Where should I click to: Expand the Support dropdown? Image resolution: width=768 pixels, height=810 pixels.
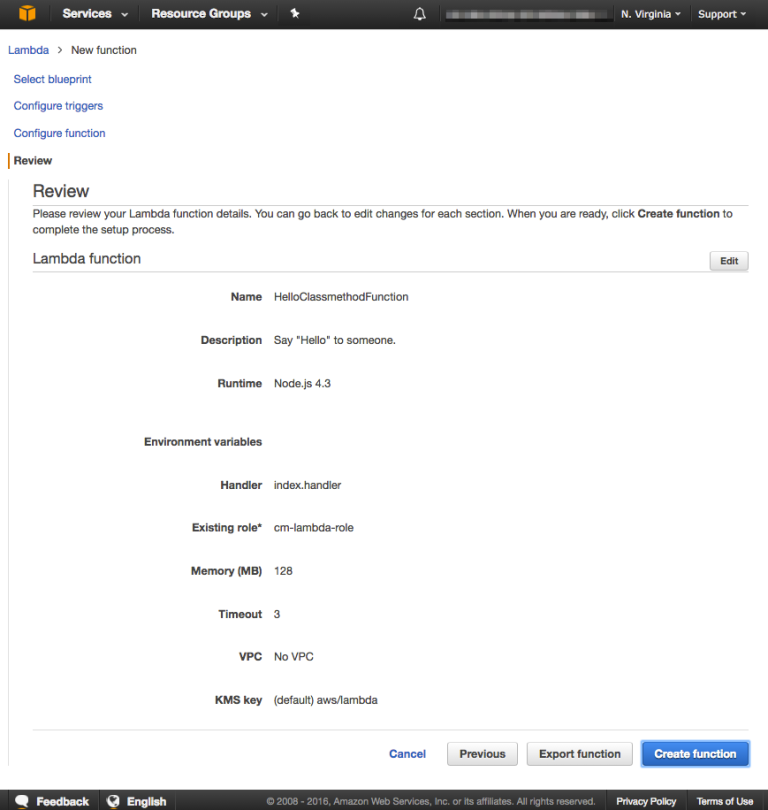pyautogui.click(x=722, y=14)
